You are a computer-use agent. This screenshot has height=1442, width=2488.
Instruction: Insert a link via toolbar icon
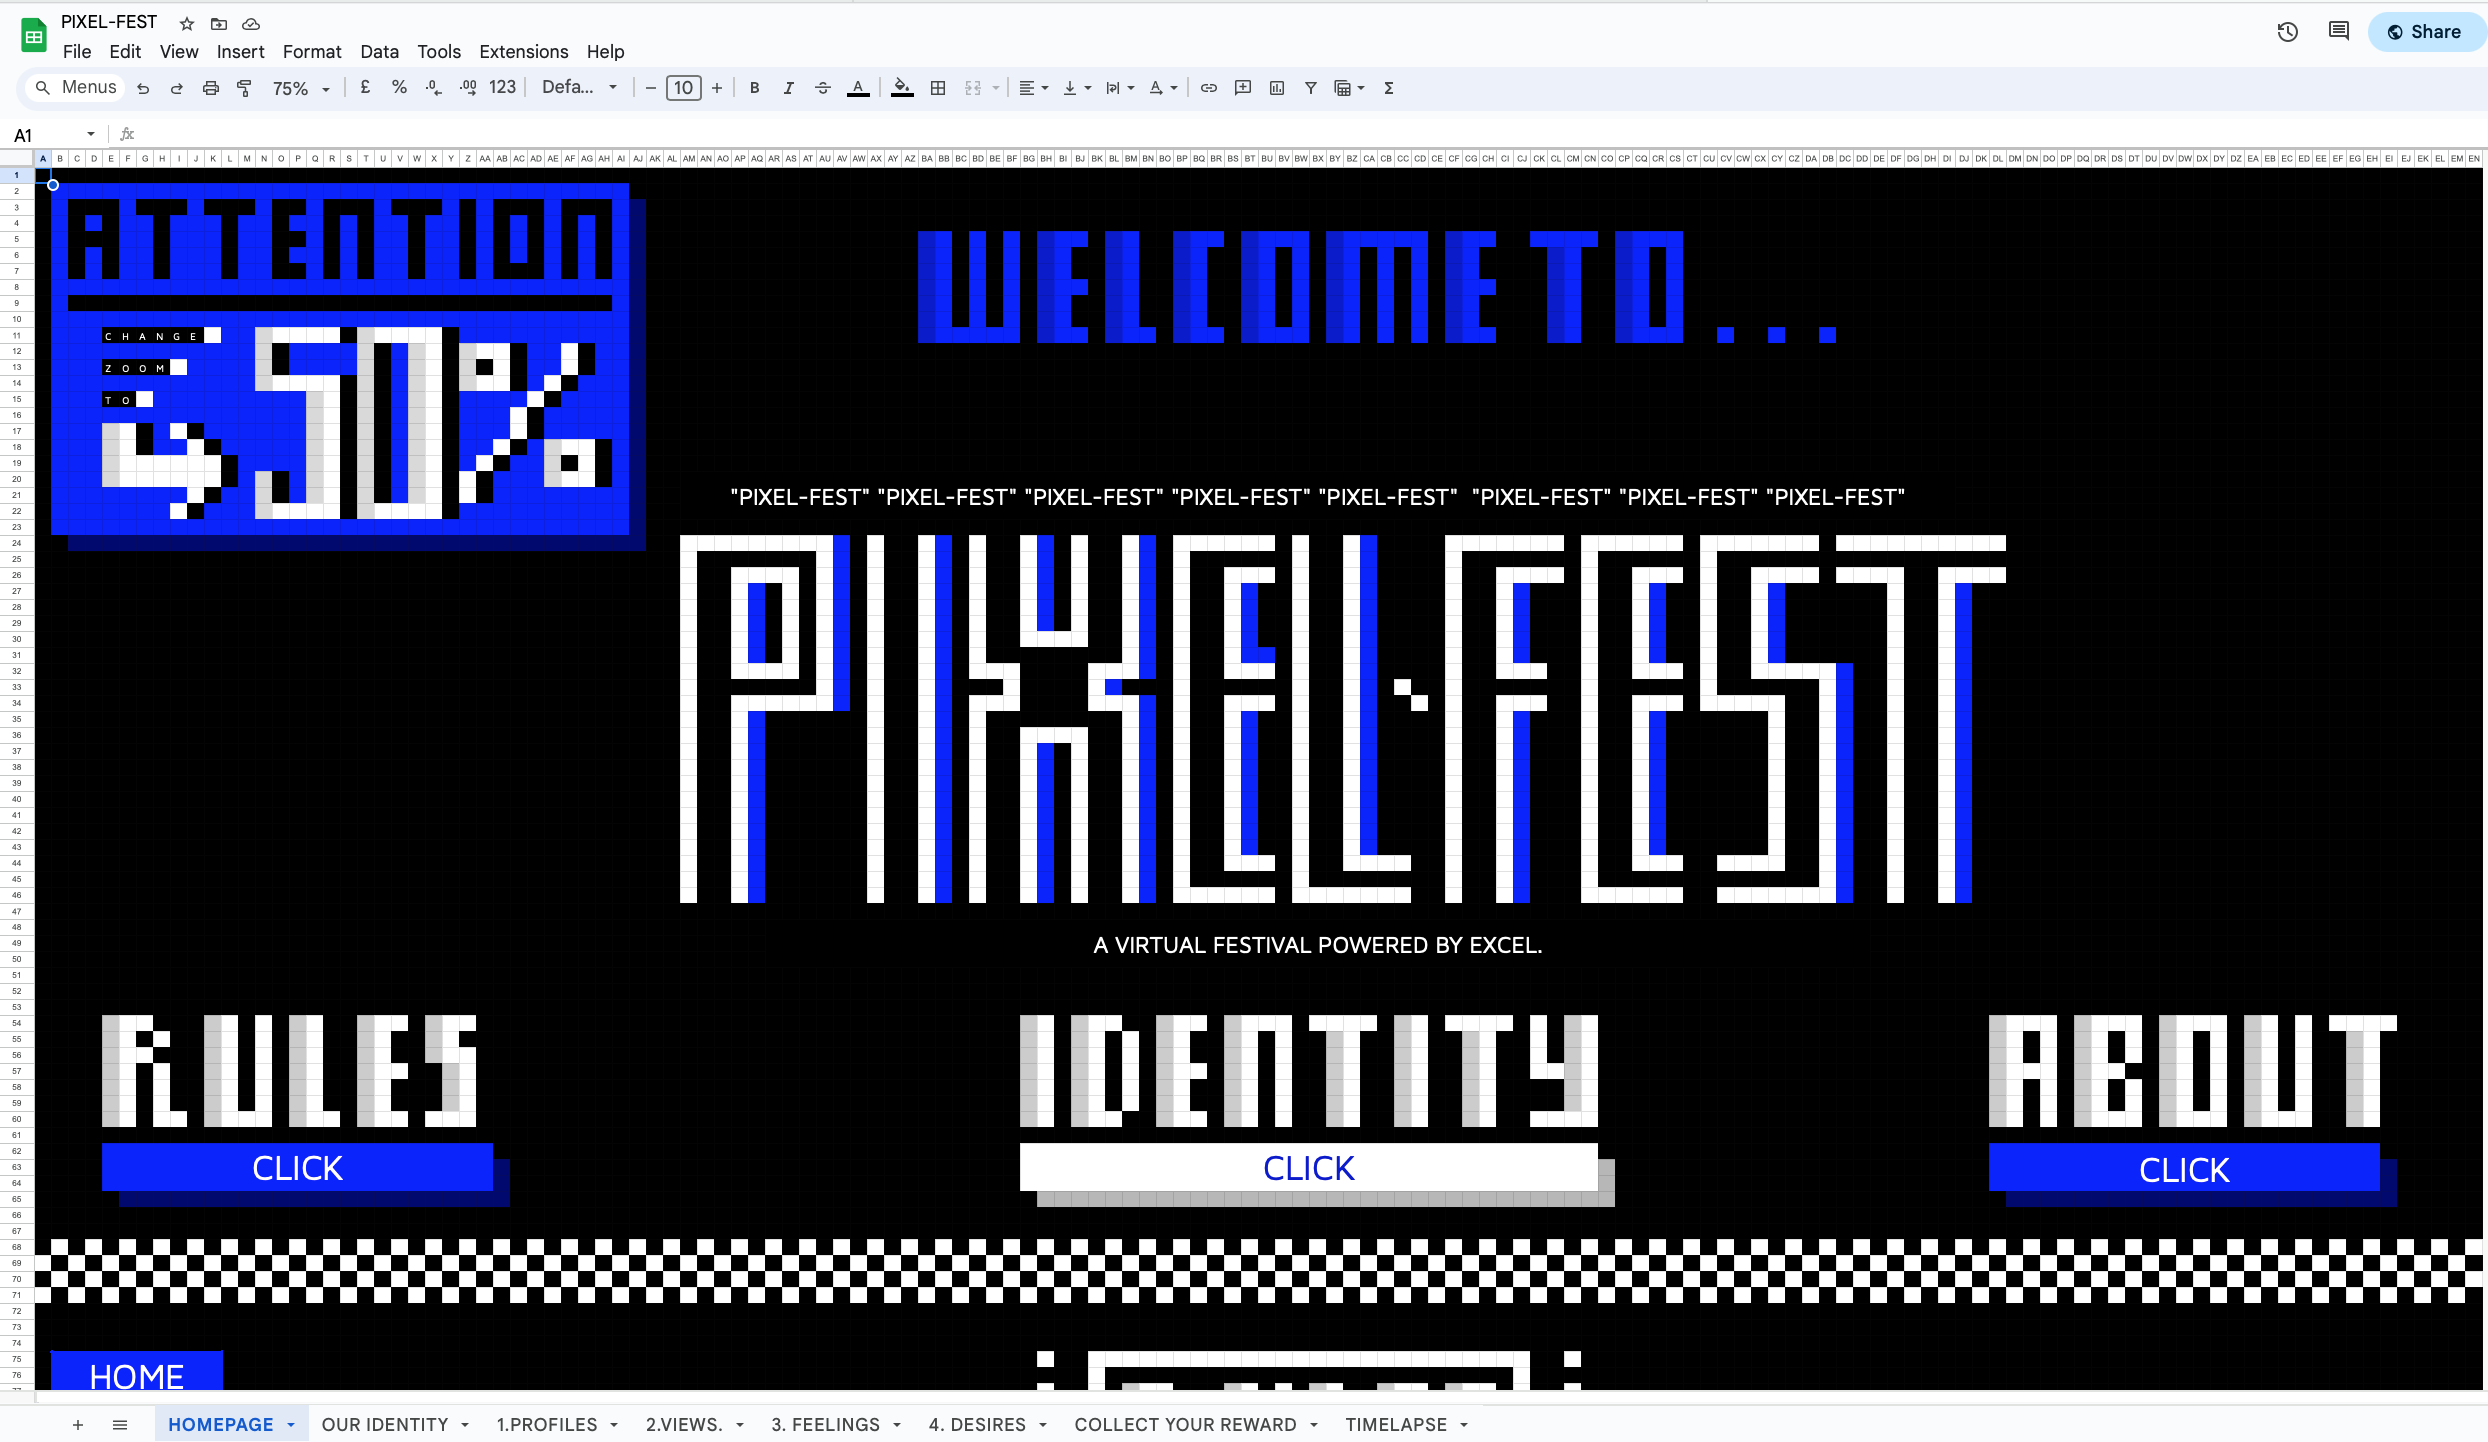click(1209, 88)
